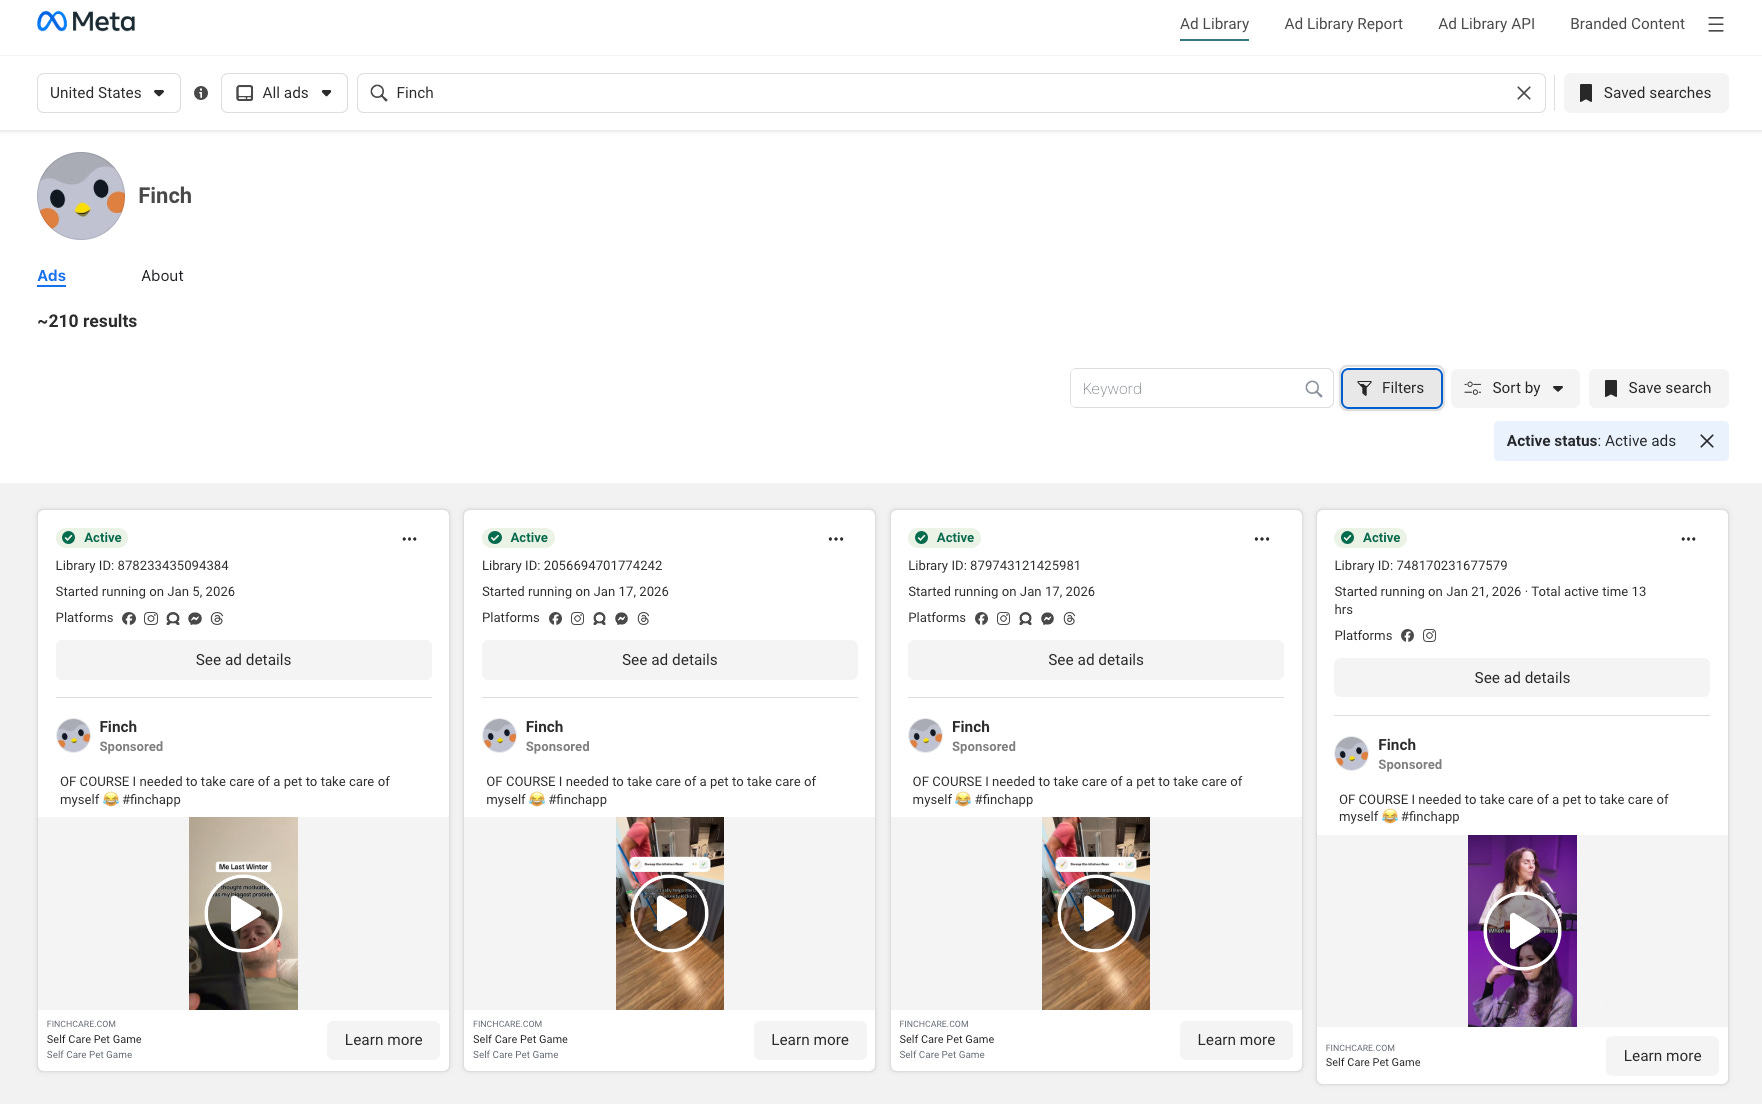Click Messenger platform icon on ad 2056694701774242

[x=621, y=619]
